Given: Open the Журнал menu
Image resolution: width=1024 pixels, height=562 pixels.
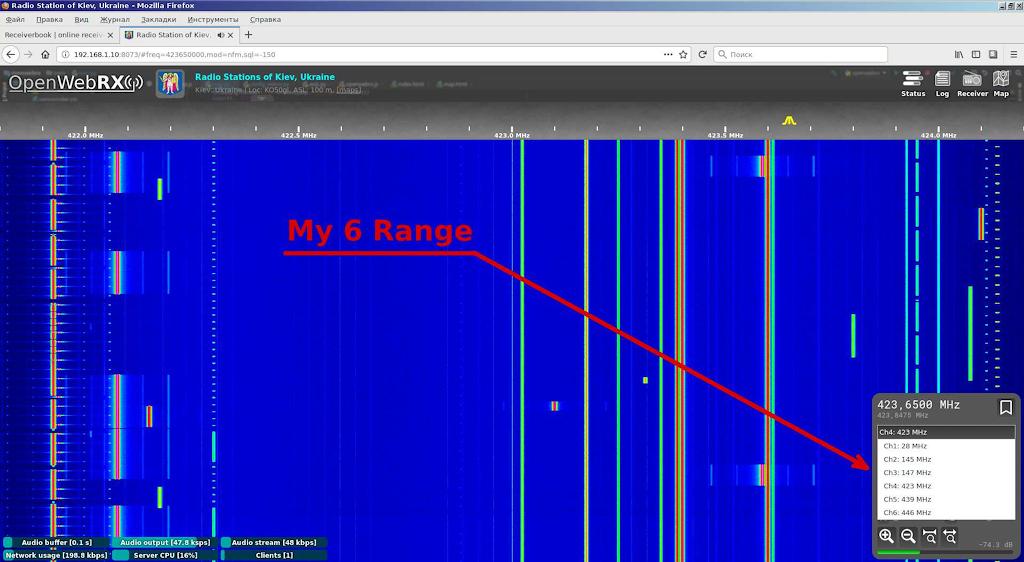Looking at the screenshot, I should click(115, 20).
